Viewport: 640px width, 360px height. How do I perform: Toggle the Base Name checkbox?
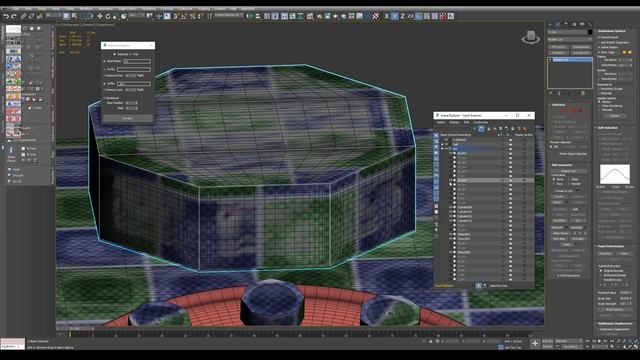click(x=105, y=61)
